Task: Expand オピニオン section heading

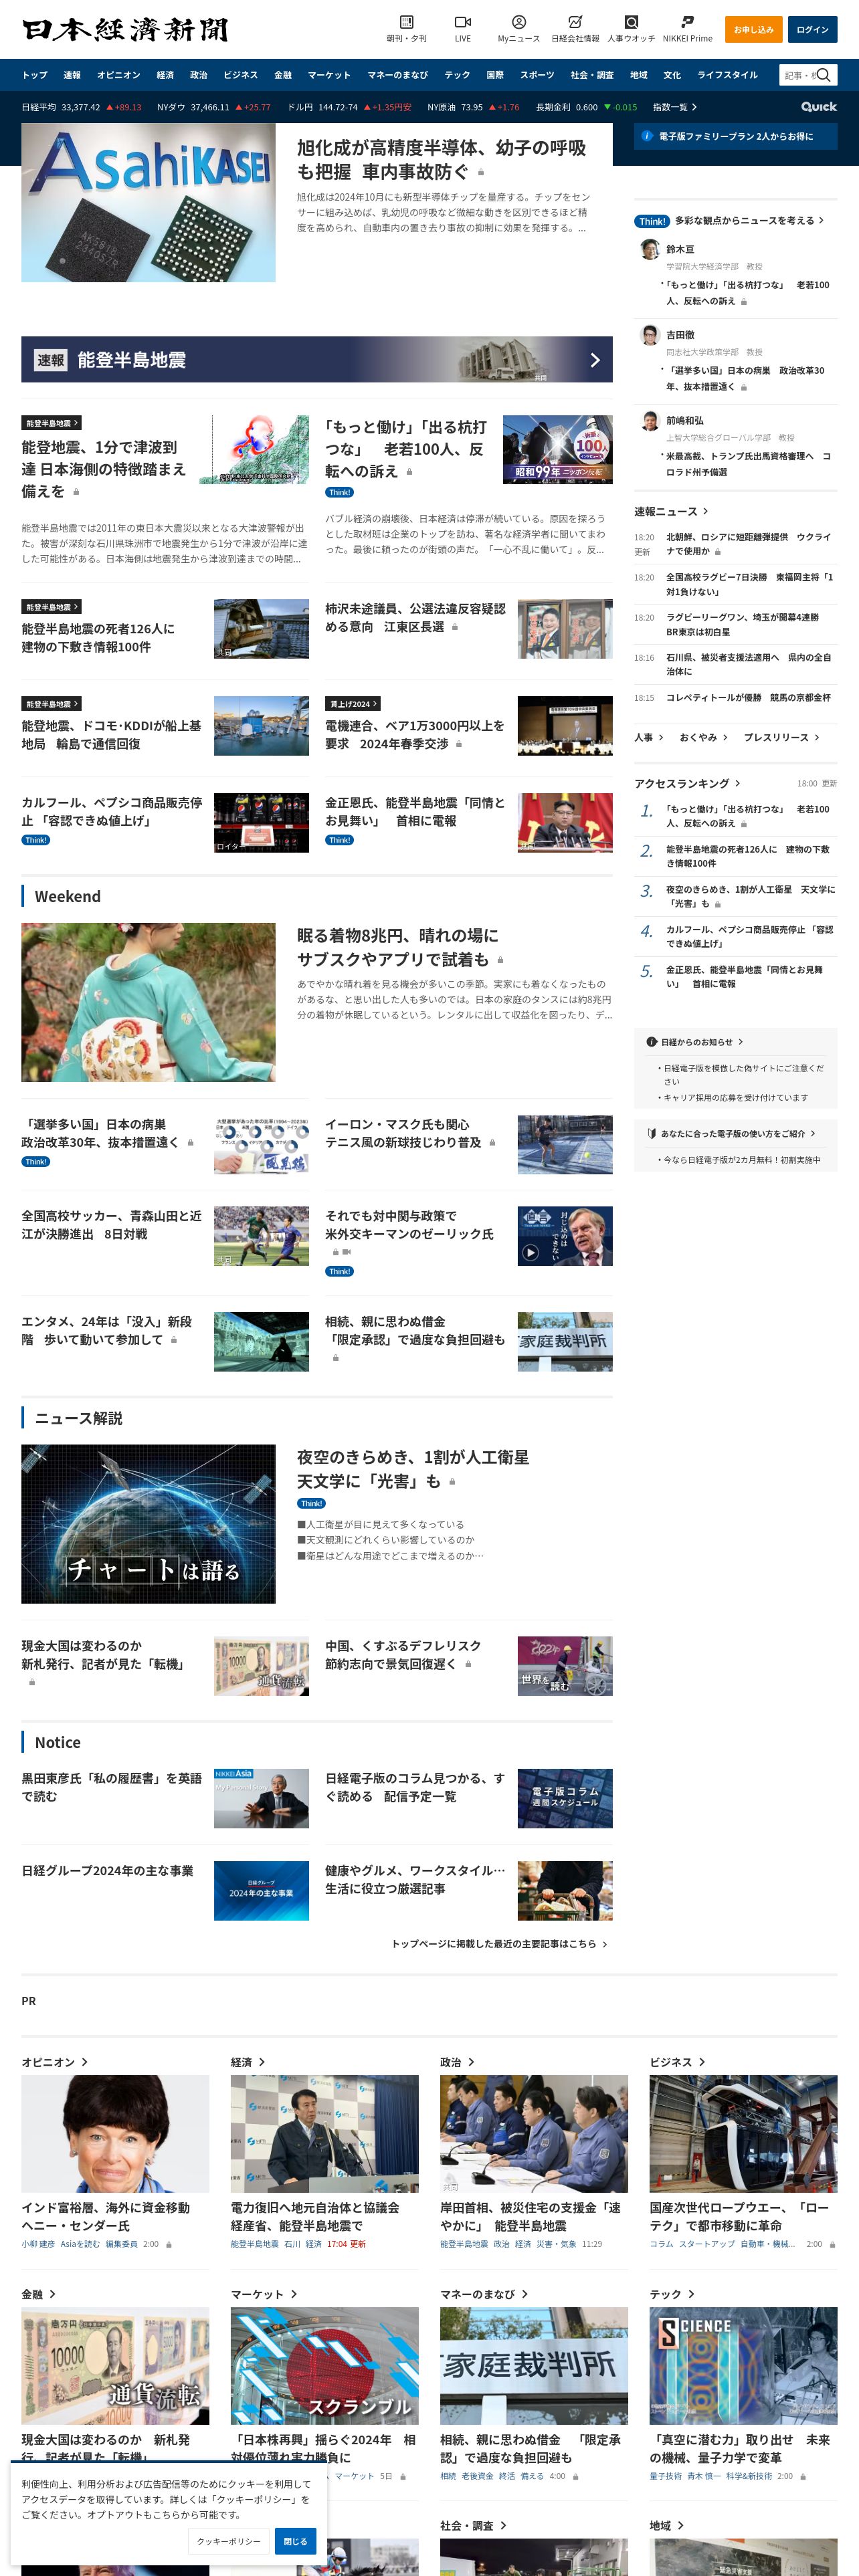Action: tap(55, 2062)
